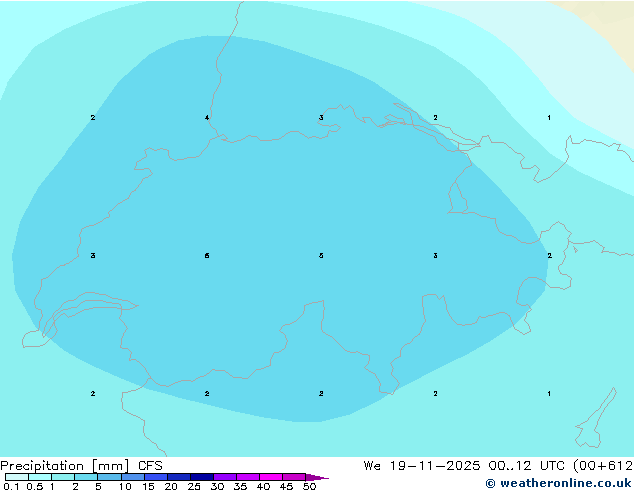This screenshot has height=490, width=634.
Task: Click the precipitation value '4' on the map
Action: tap(207, 118)
